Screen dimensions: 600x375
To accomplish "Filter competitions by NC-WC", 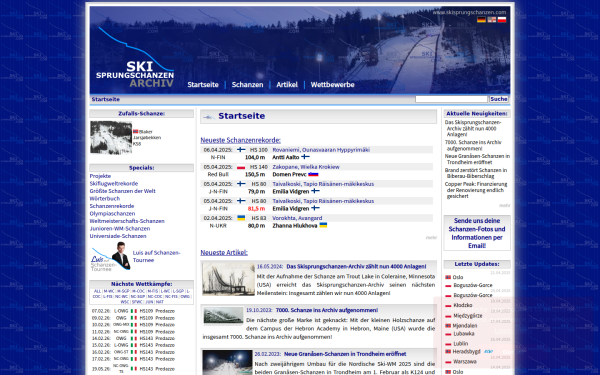I will point(121,297).
